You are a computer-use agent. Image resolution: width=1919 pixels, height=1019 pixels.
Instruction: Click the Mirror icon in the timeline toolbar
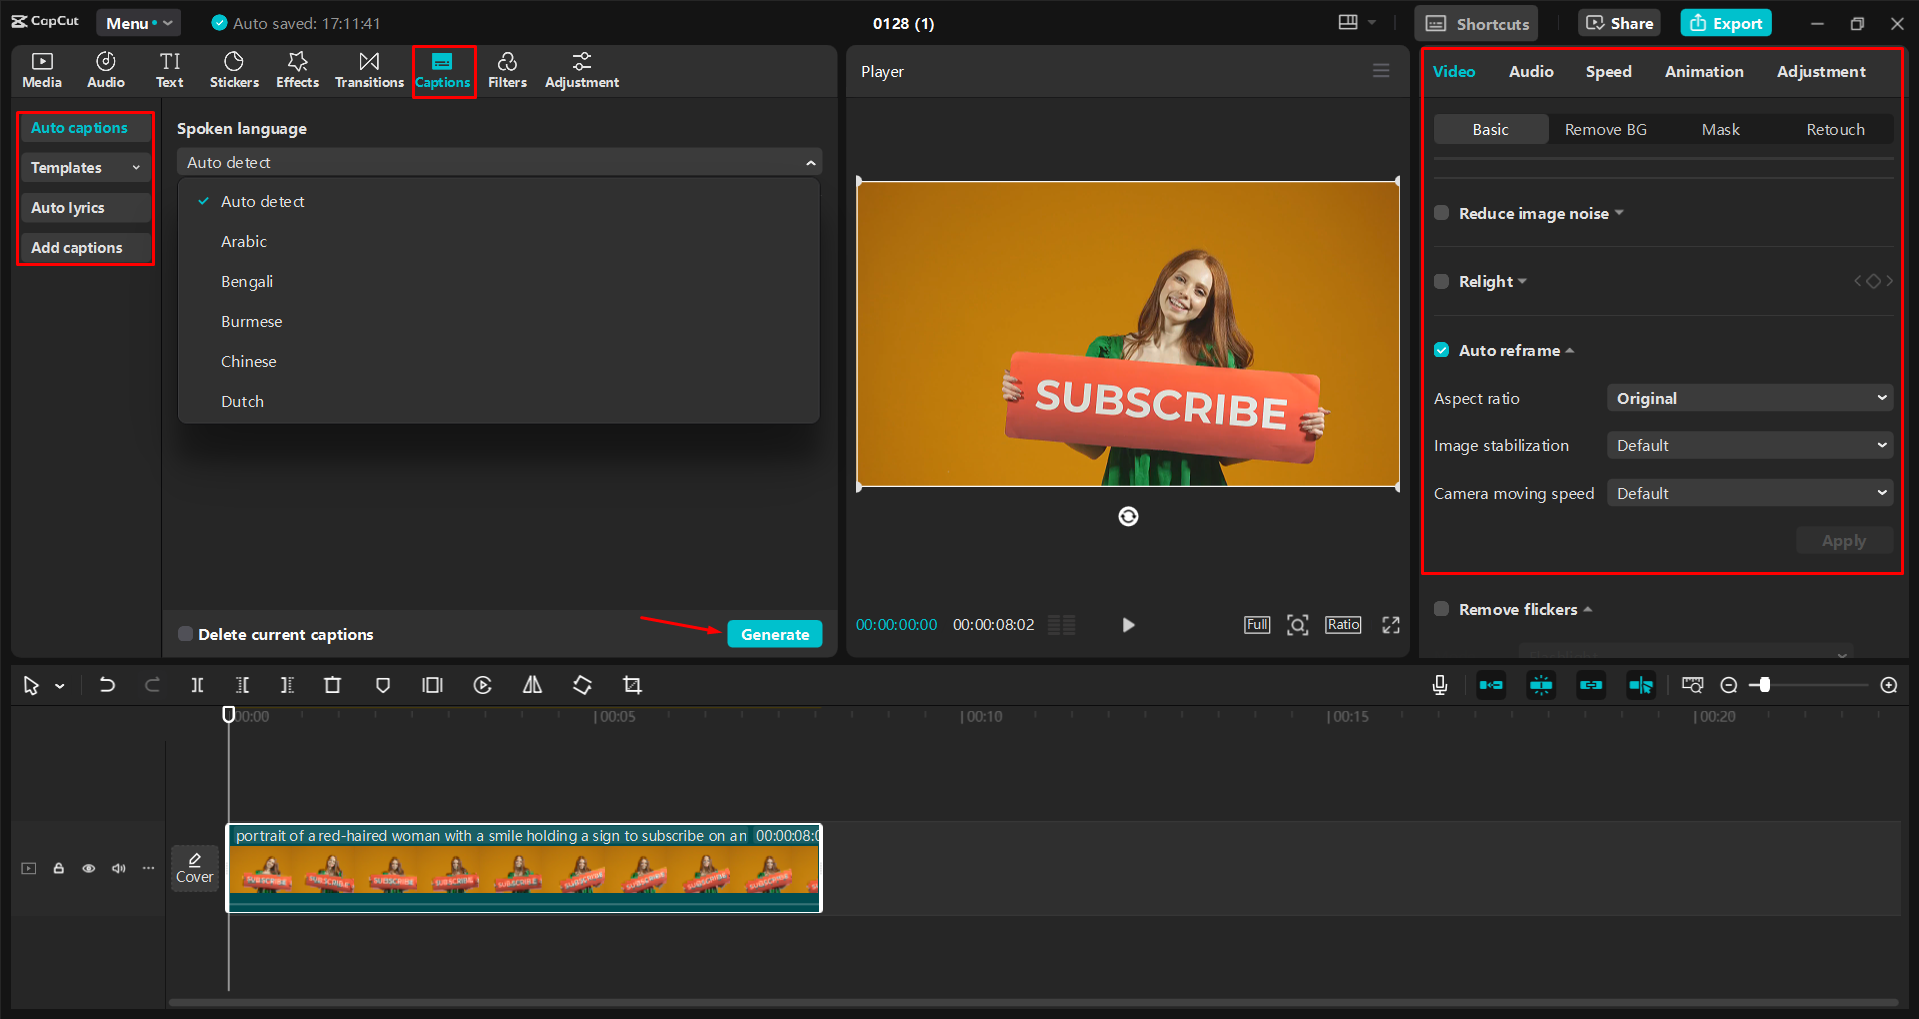click(x=532, y=685)
